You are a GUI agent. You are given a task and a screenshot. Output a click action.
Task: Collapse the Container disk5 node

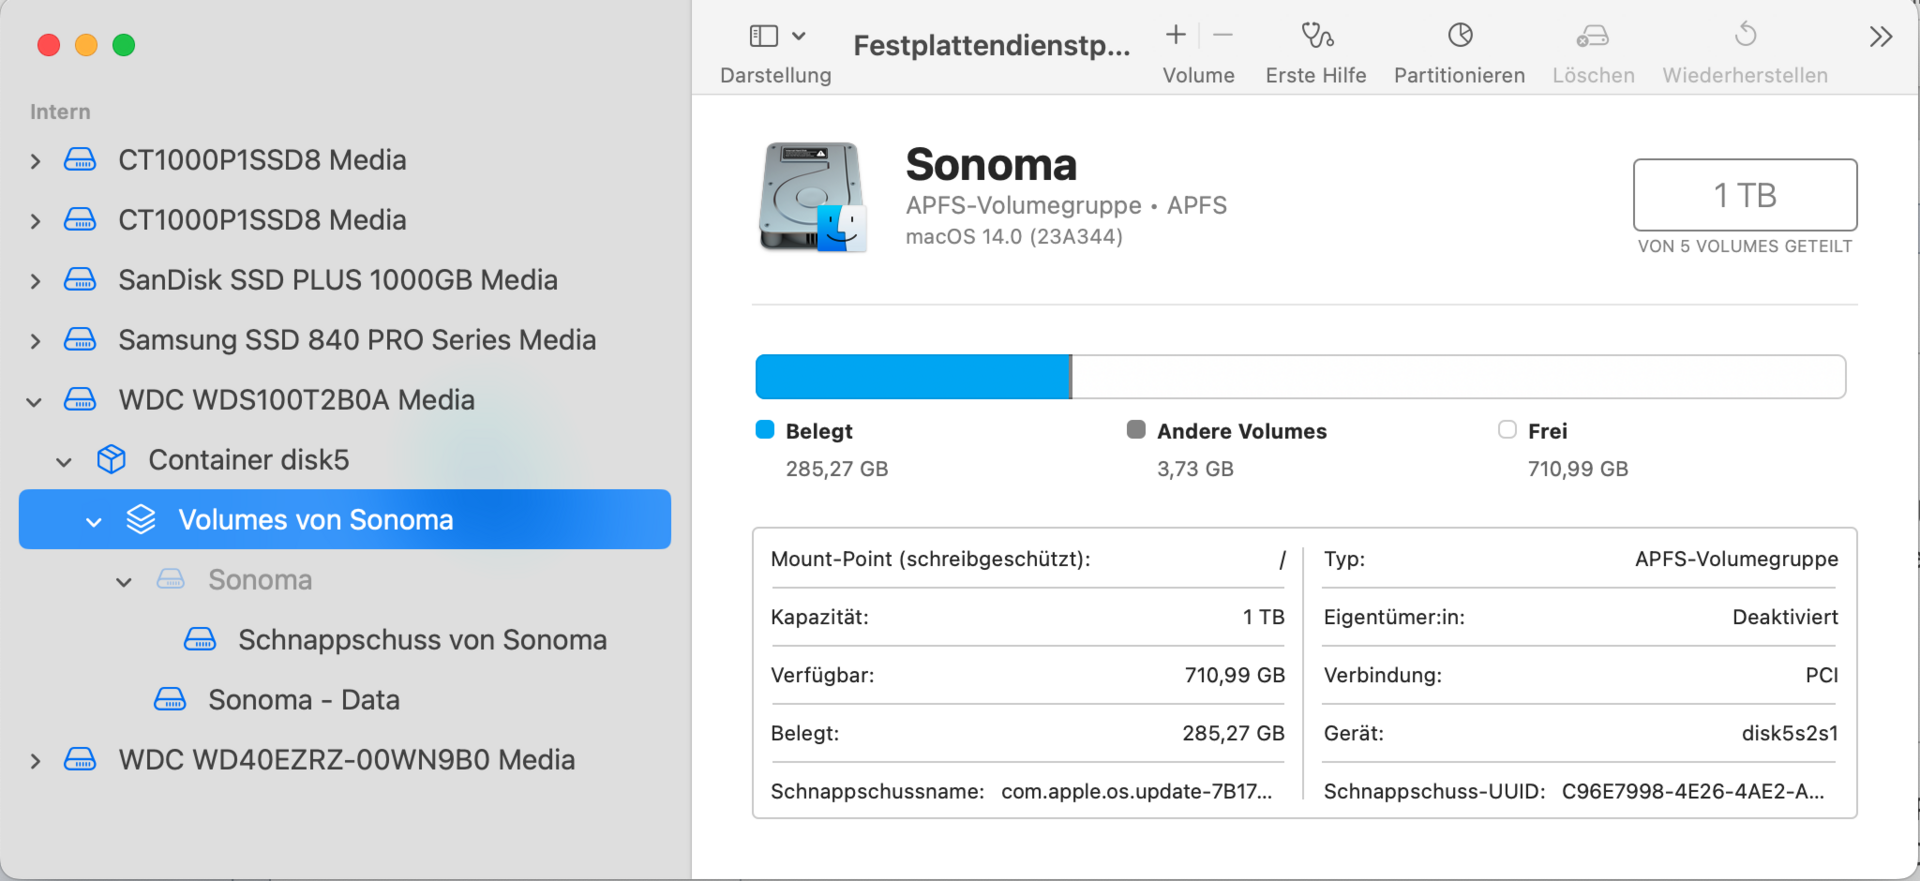pyautogui.click(x=64, y=462)
